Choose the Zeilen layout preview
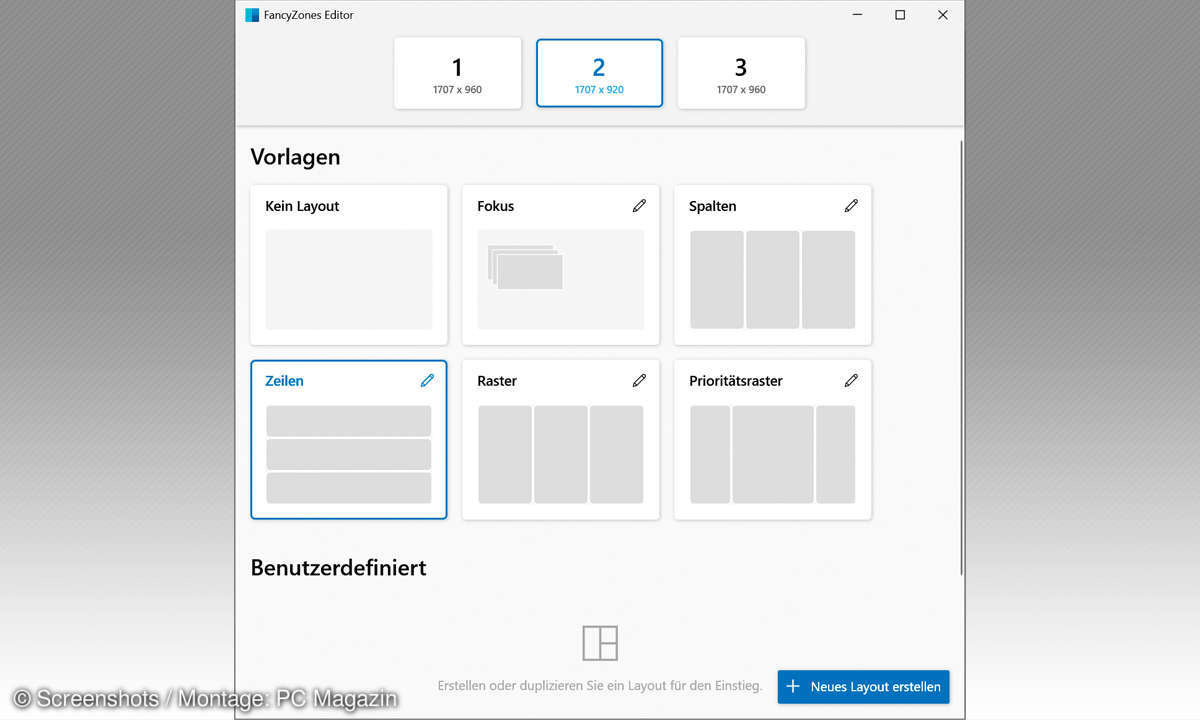Screen dimensions: 1200x720 pos(349,454)
